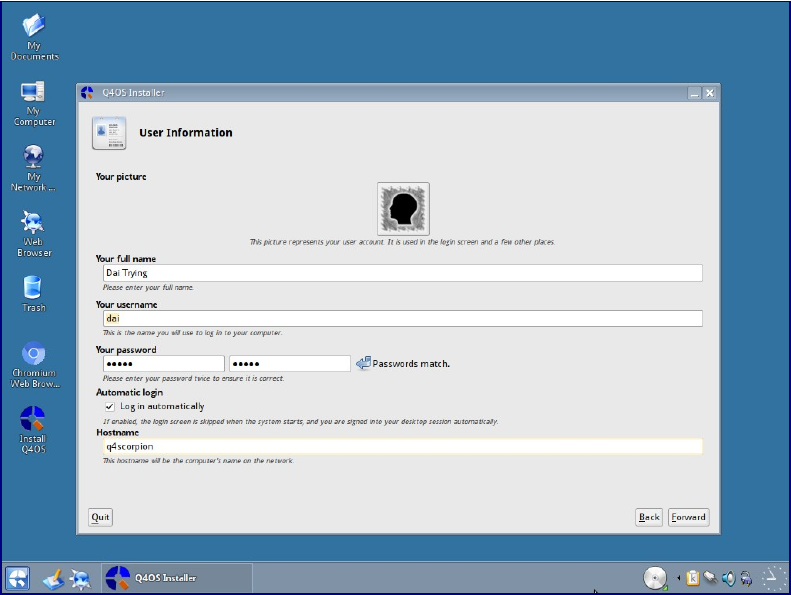Open network connection tray icon
The image size is (791, 595).
coord(710,577)
